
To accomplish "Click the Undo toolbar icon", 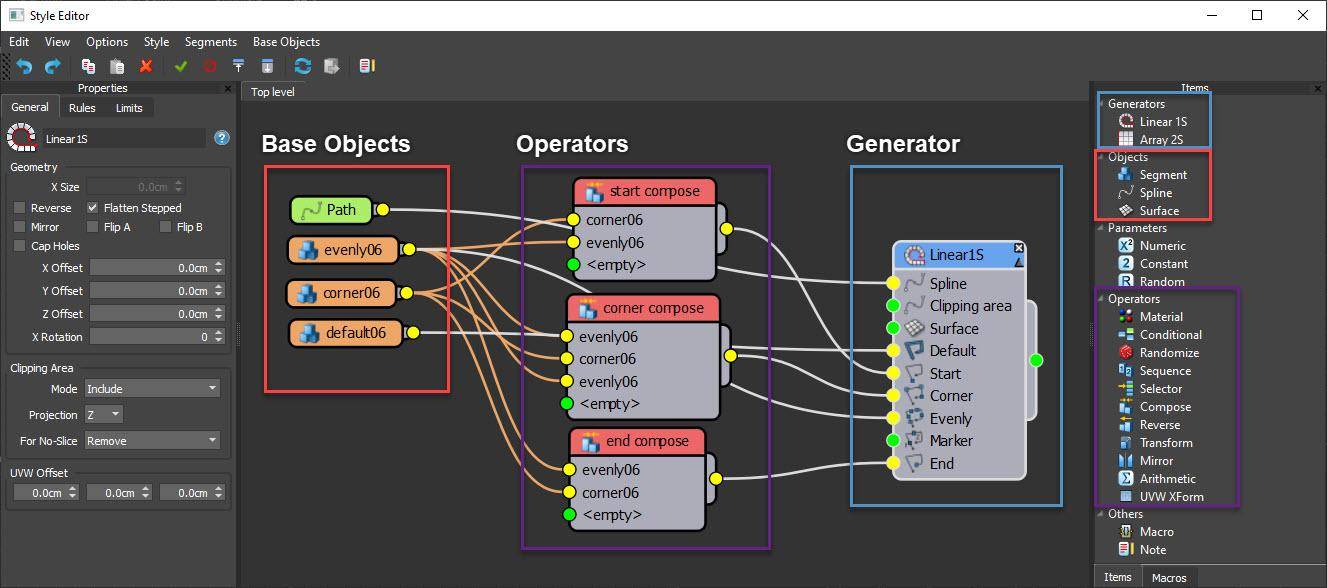I will click(x=21, y=65).
